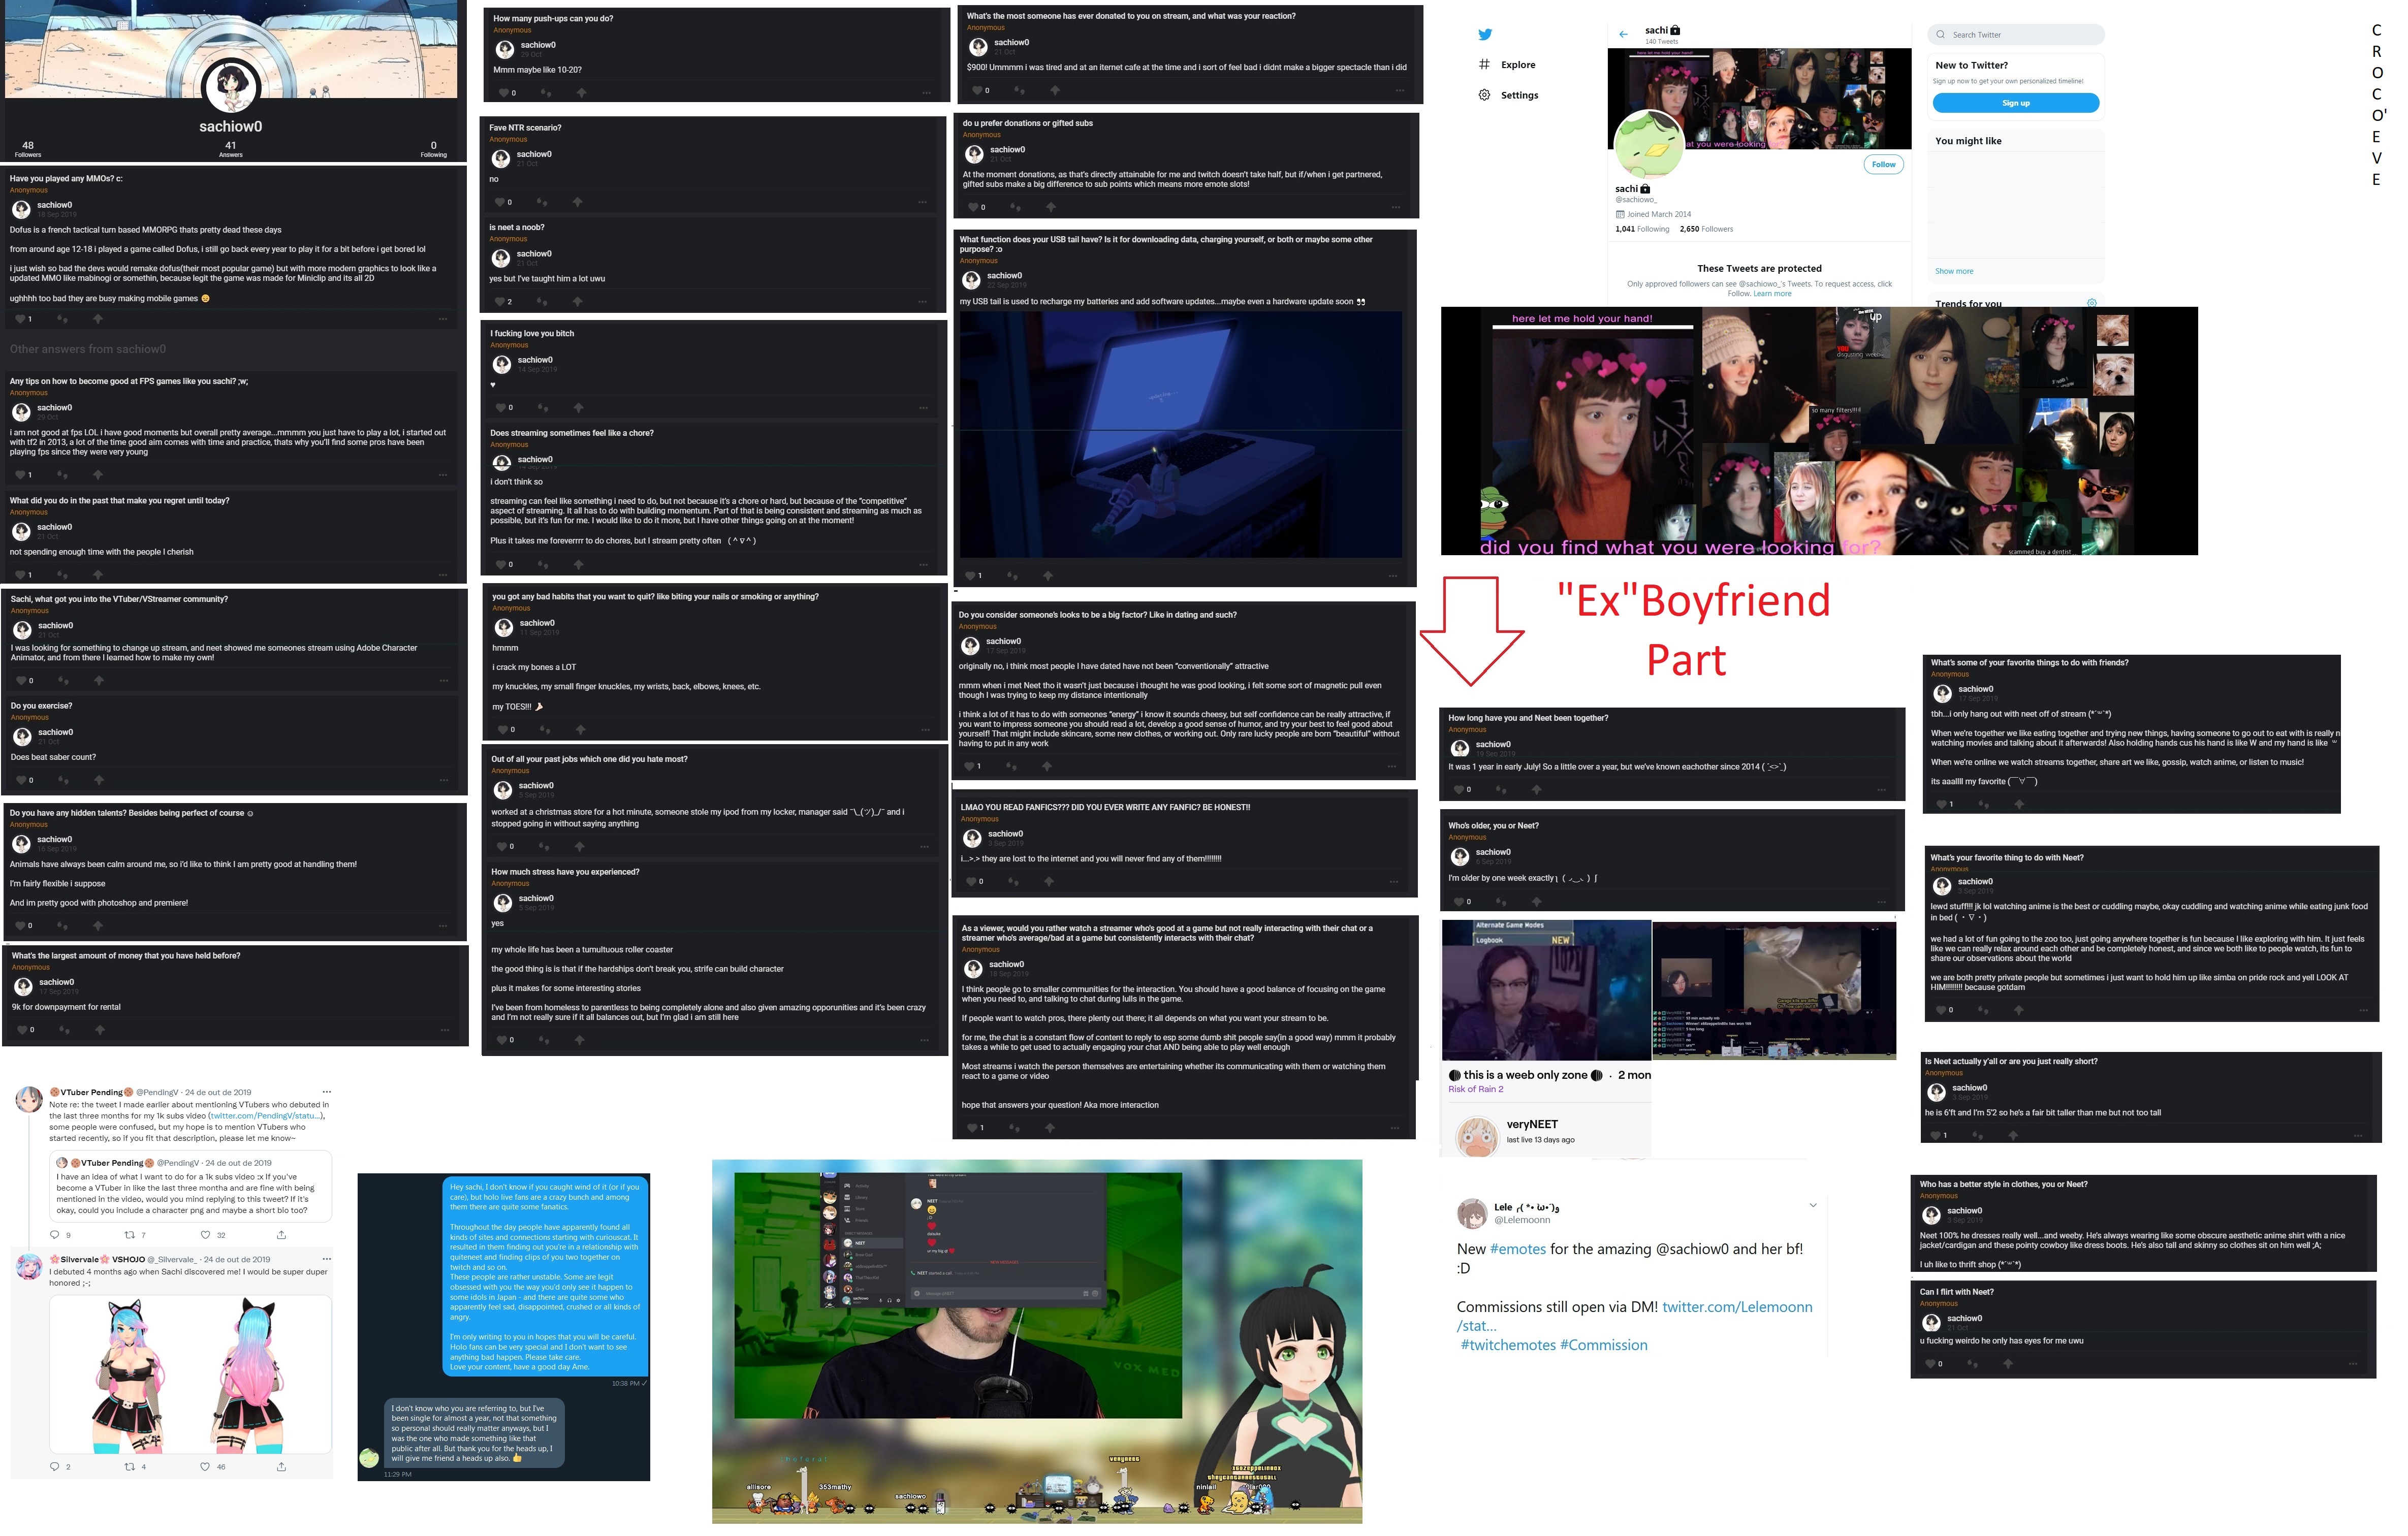Viewport: 2408px width, 1536px height.
Task: Open Silvervale's character model image
Action: click(x=191, y=1375)
